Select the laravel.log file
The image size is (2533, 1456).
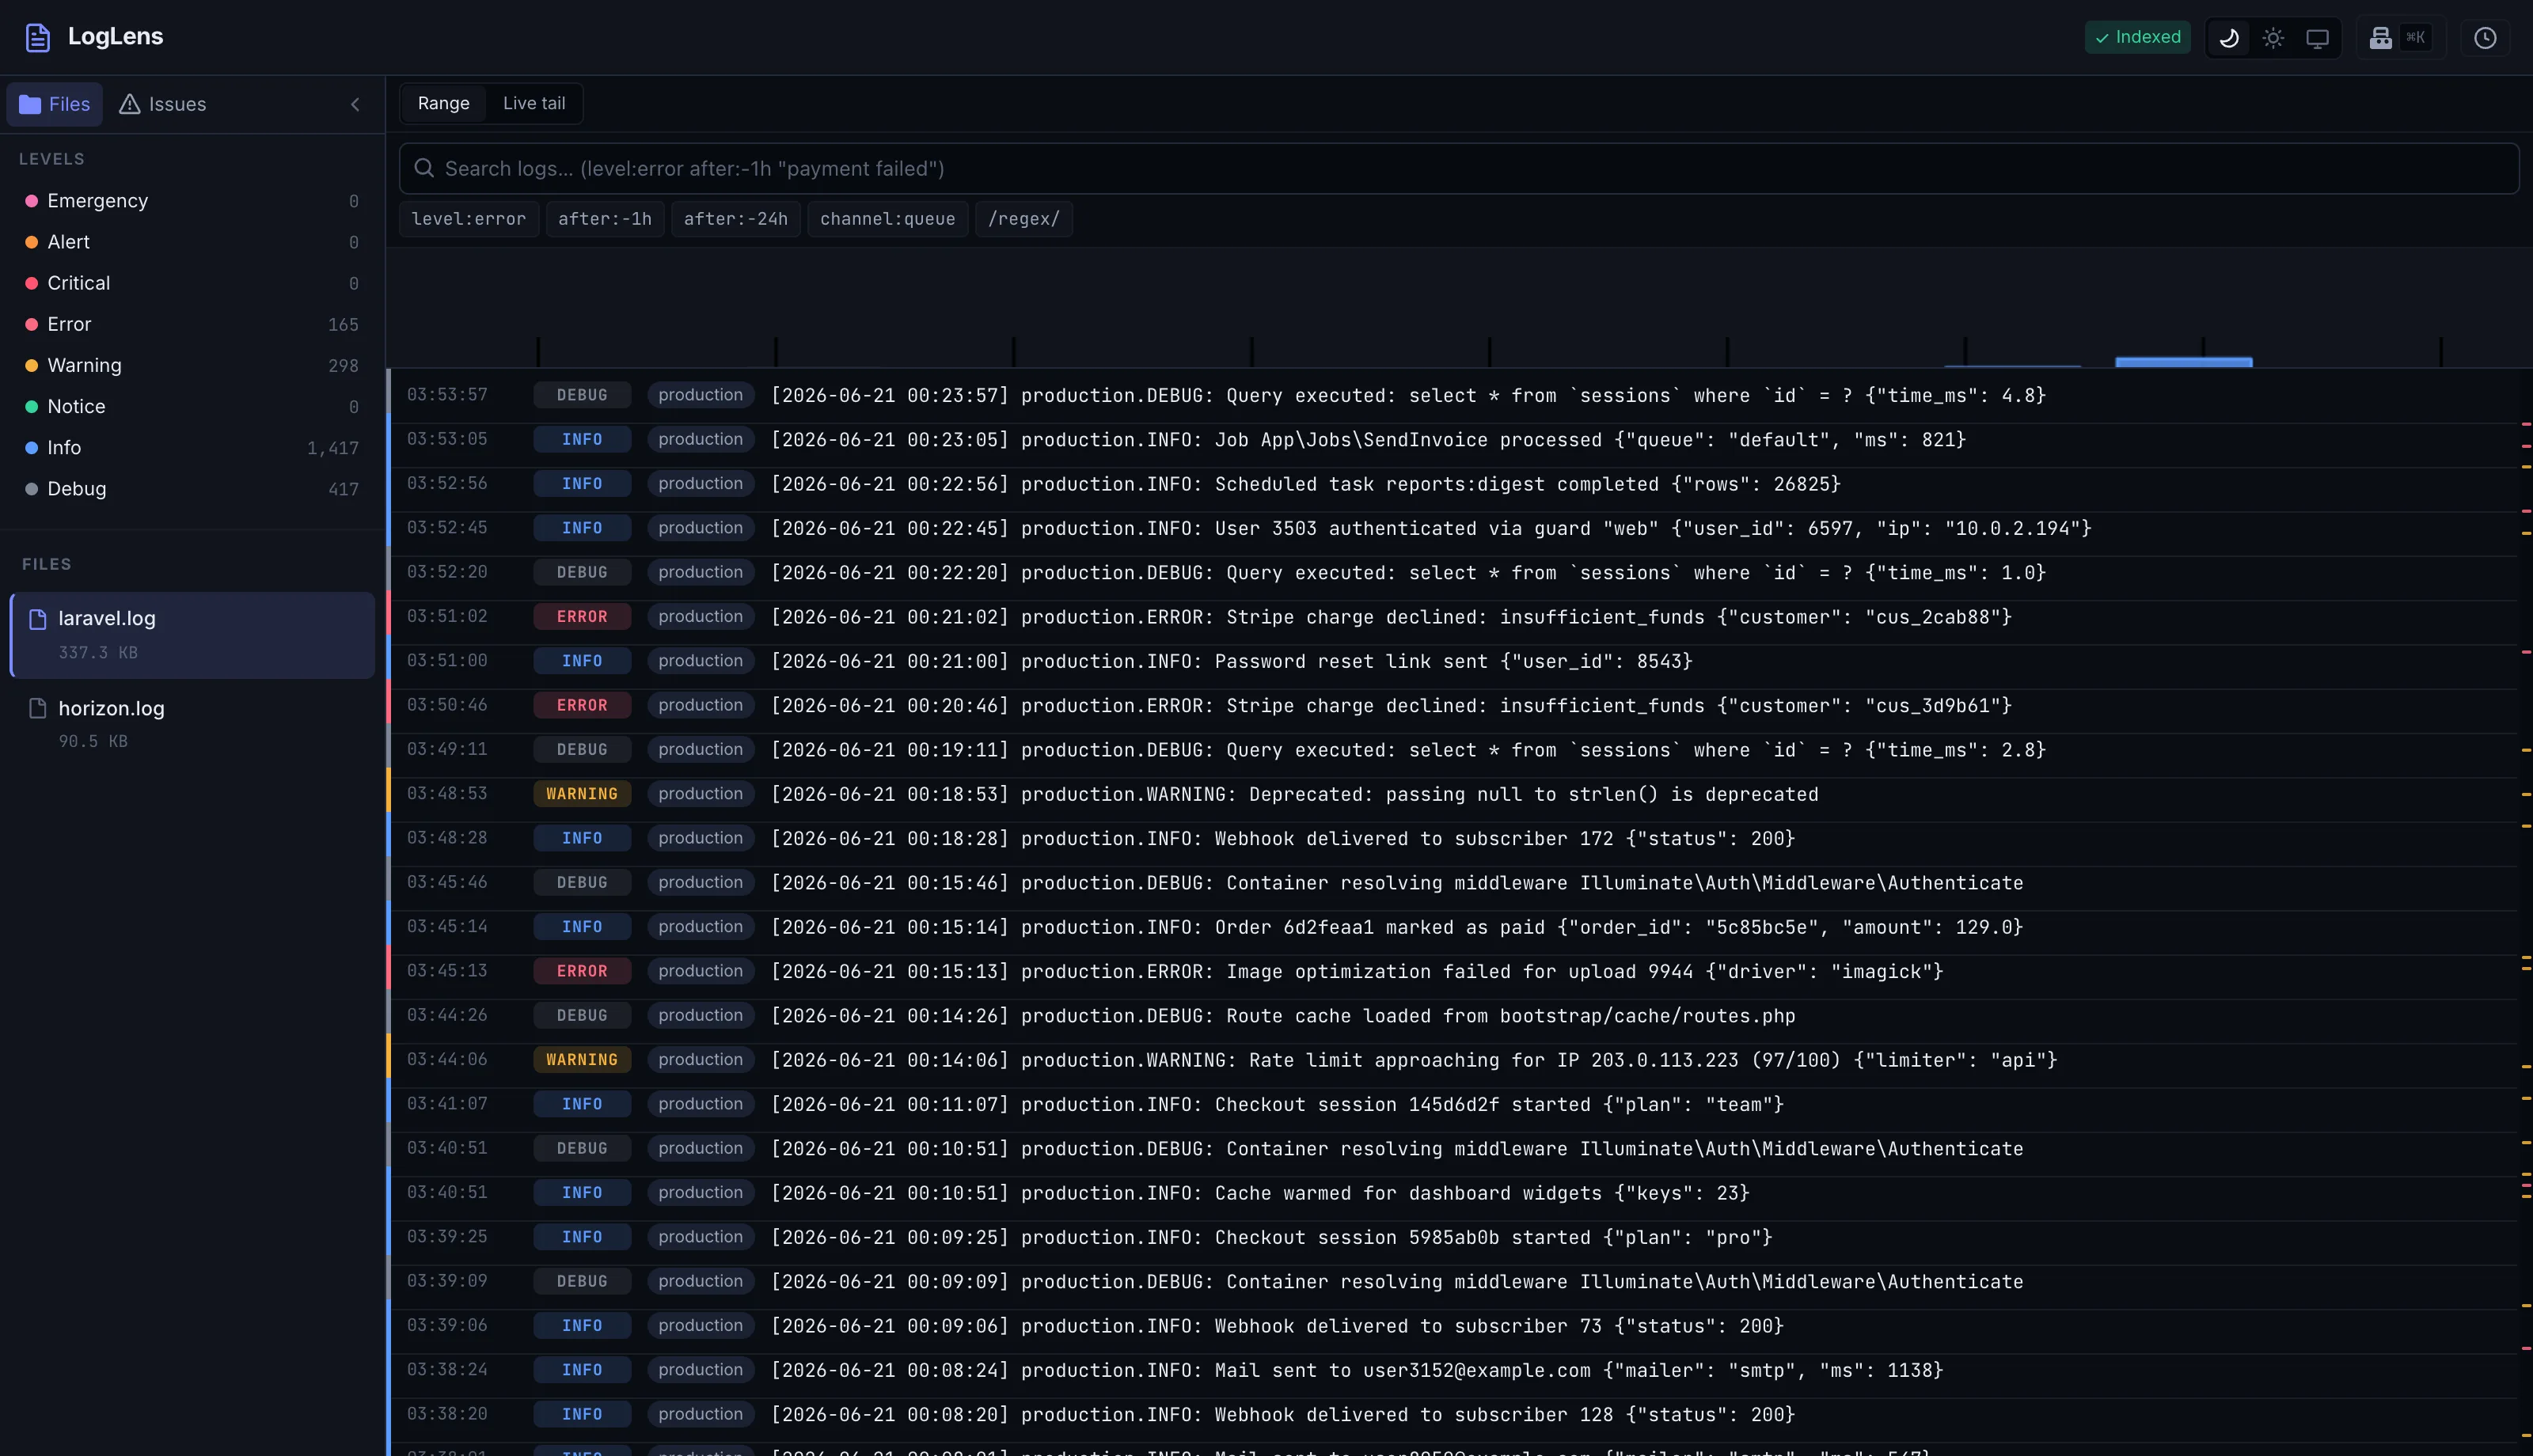click(192, 635)
